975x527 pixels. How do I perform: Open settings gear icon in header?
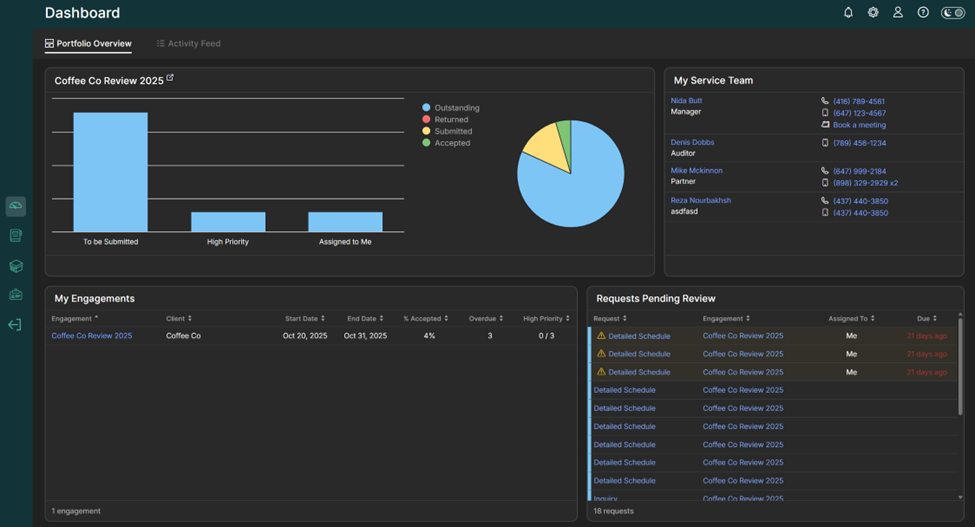pos(873,12)
